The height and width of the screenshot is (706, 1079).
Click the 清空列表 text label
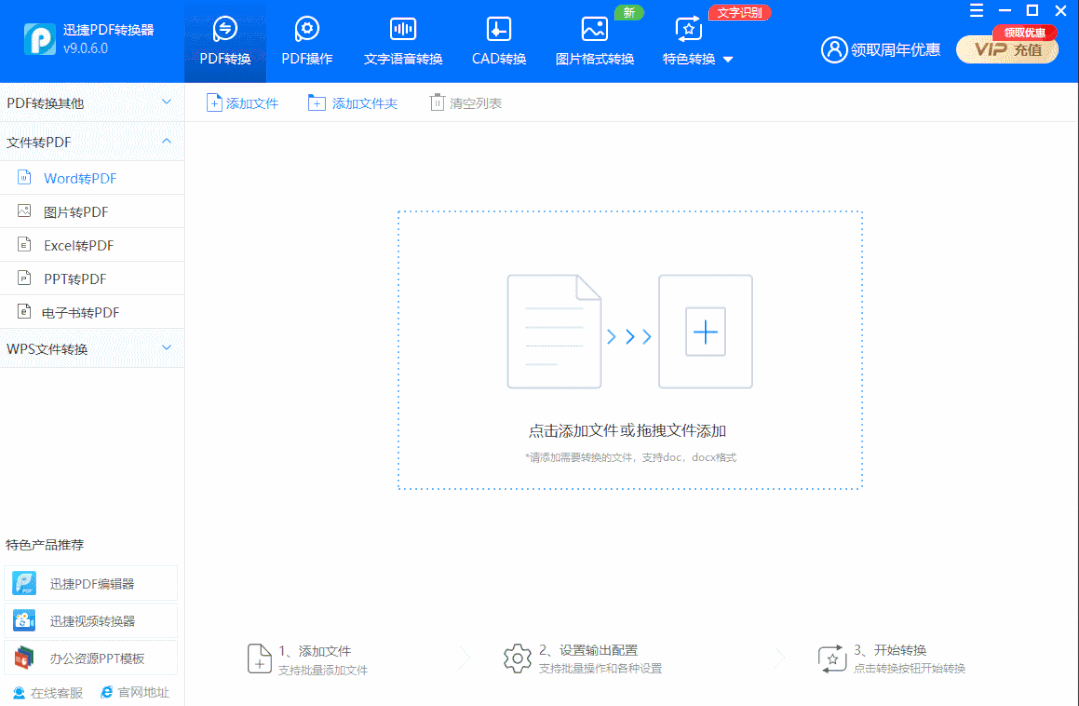[476, 104]
